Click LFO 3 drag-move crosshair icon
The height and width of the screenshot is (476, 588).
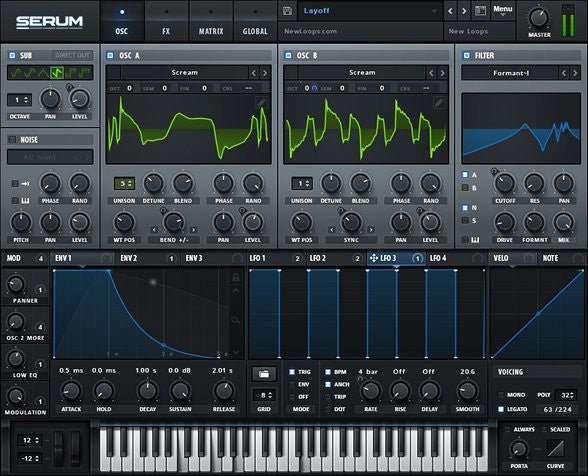[x=374, y=258]
